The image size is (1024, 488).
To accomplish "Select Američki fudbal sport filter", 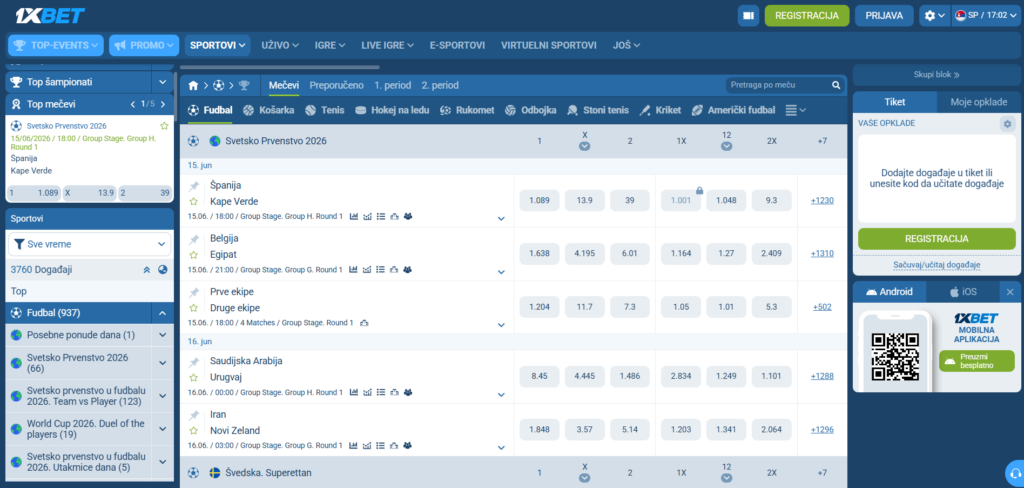I will (x=733, y=110).
